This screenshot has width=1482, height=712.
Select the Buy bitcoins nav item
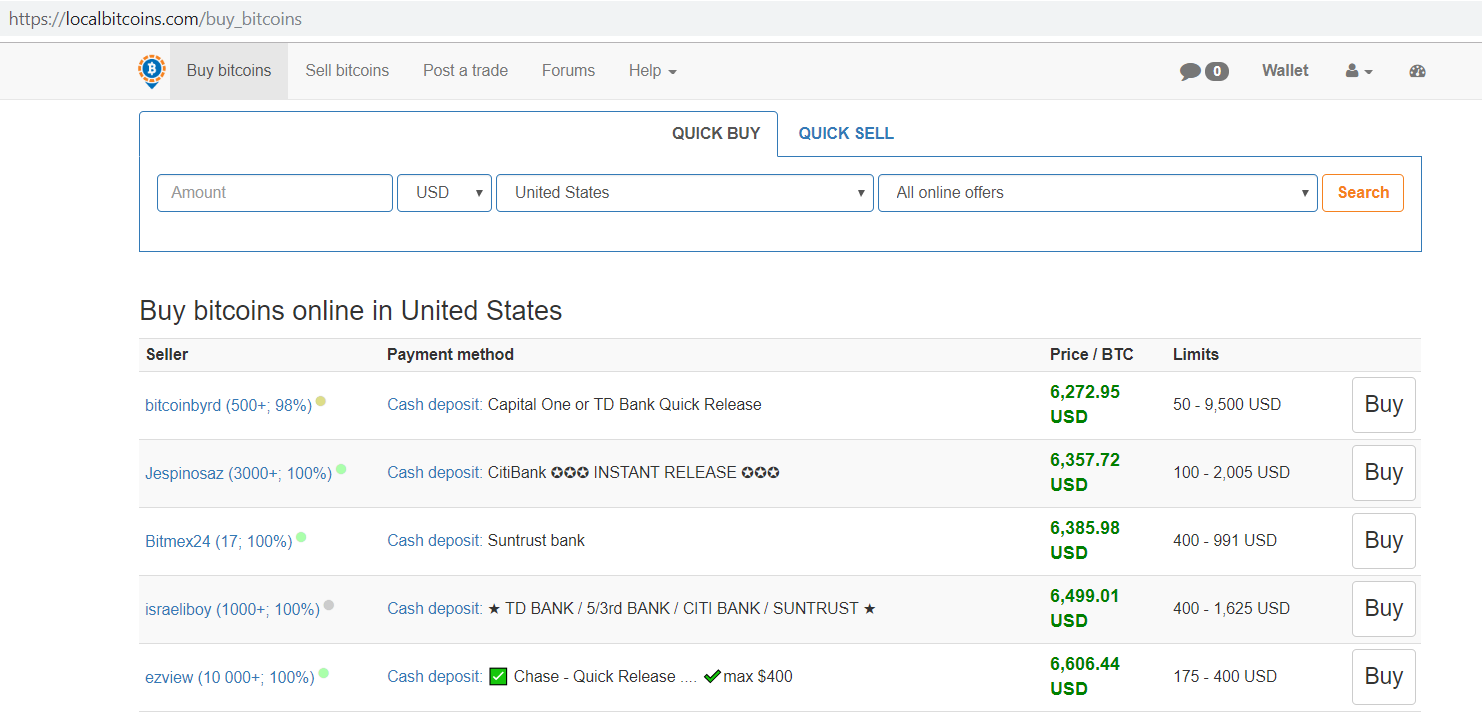229,71
